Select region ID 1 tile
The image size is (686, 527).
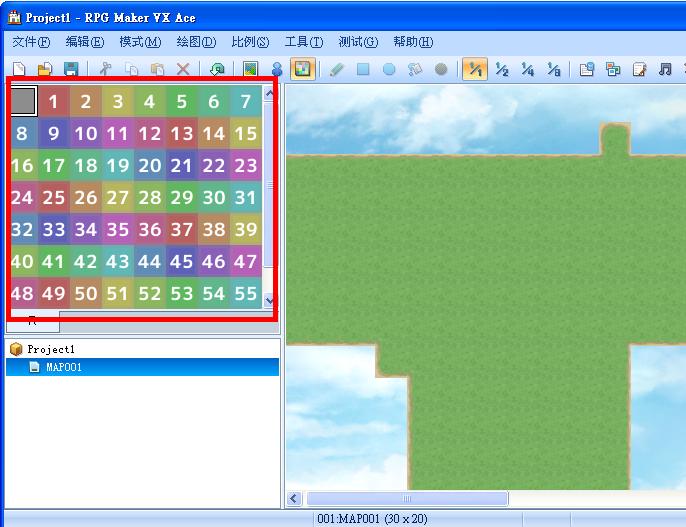pos(54,101)
